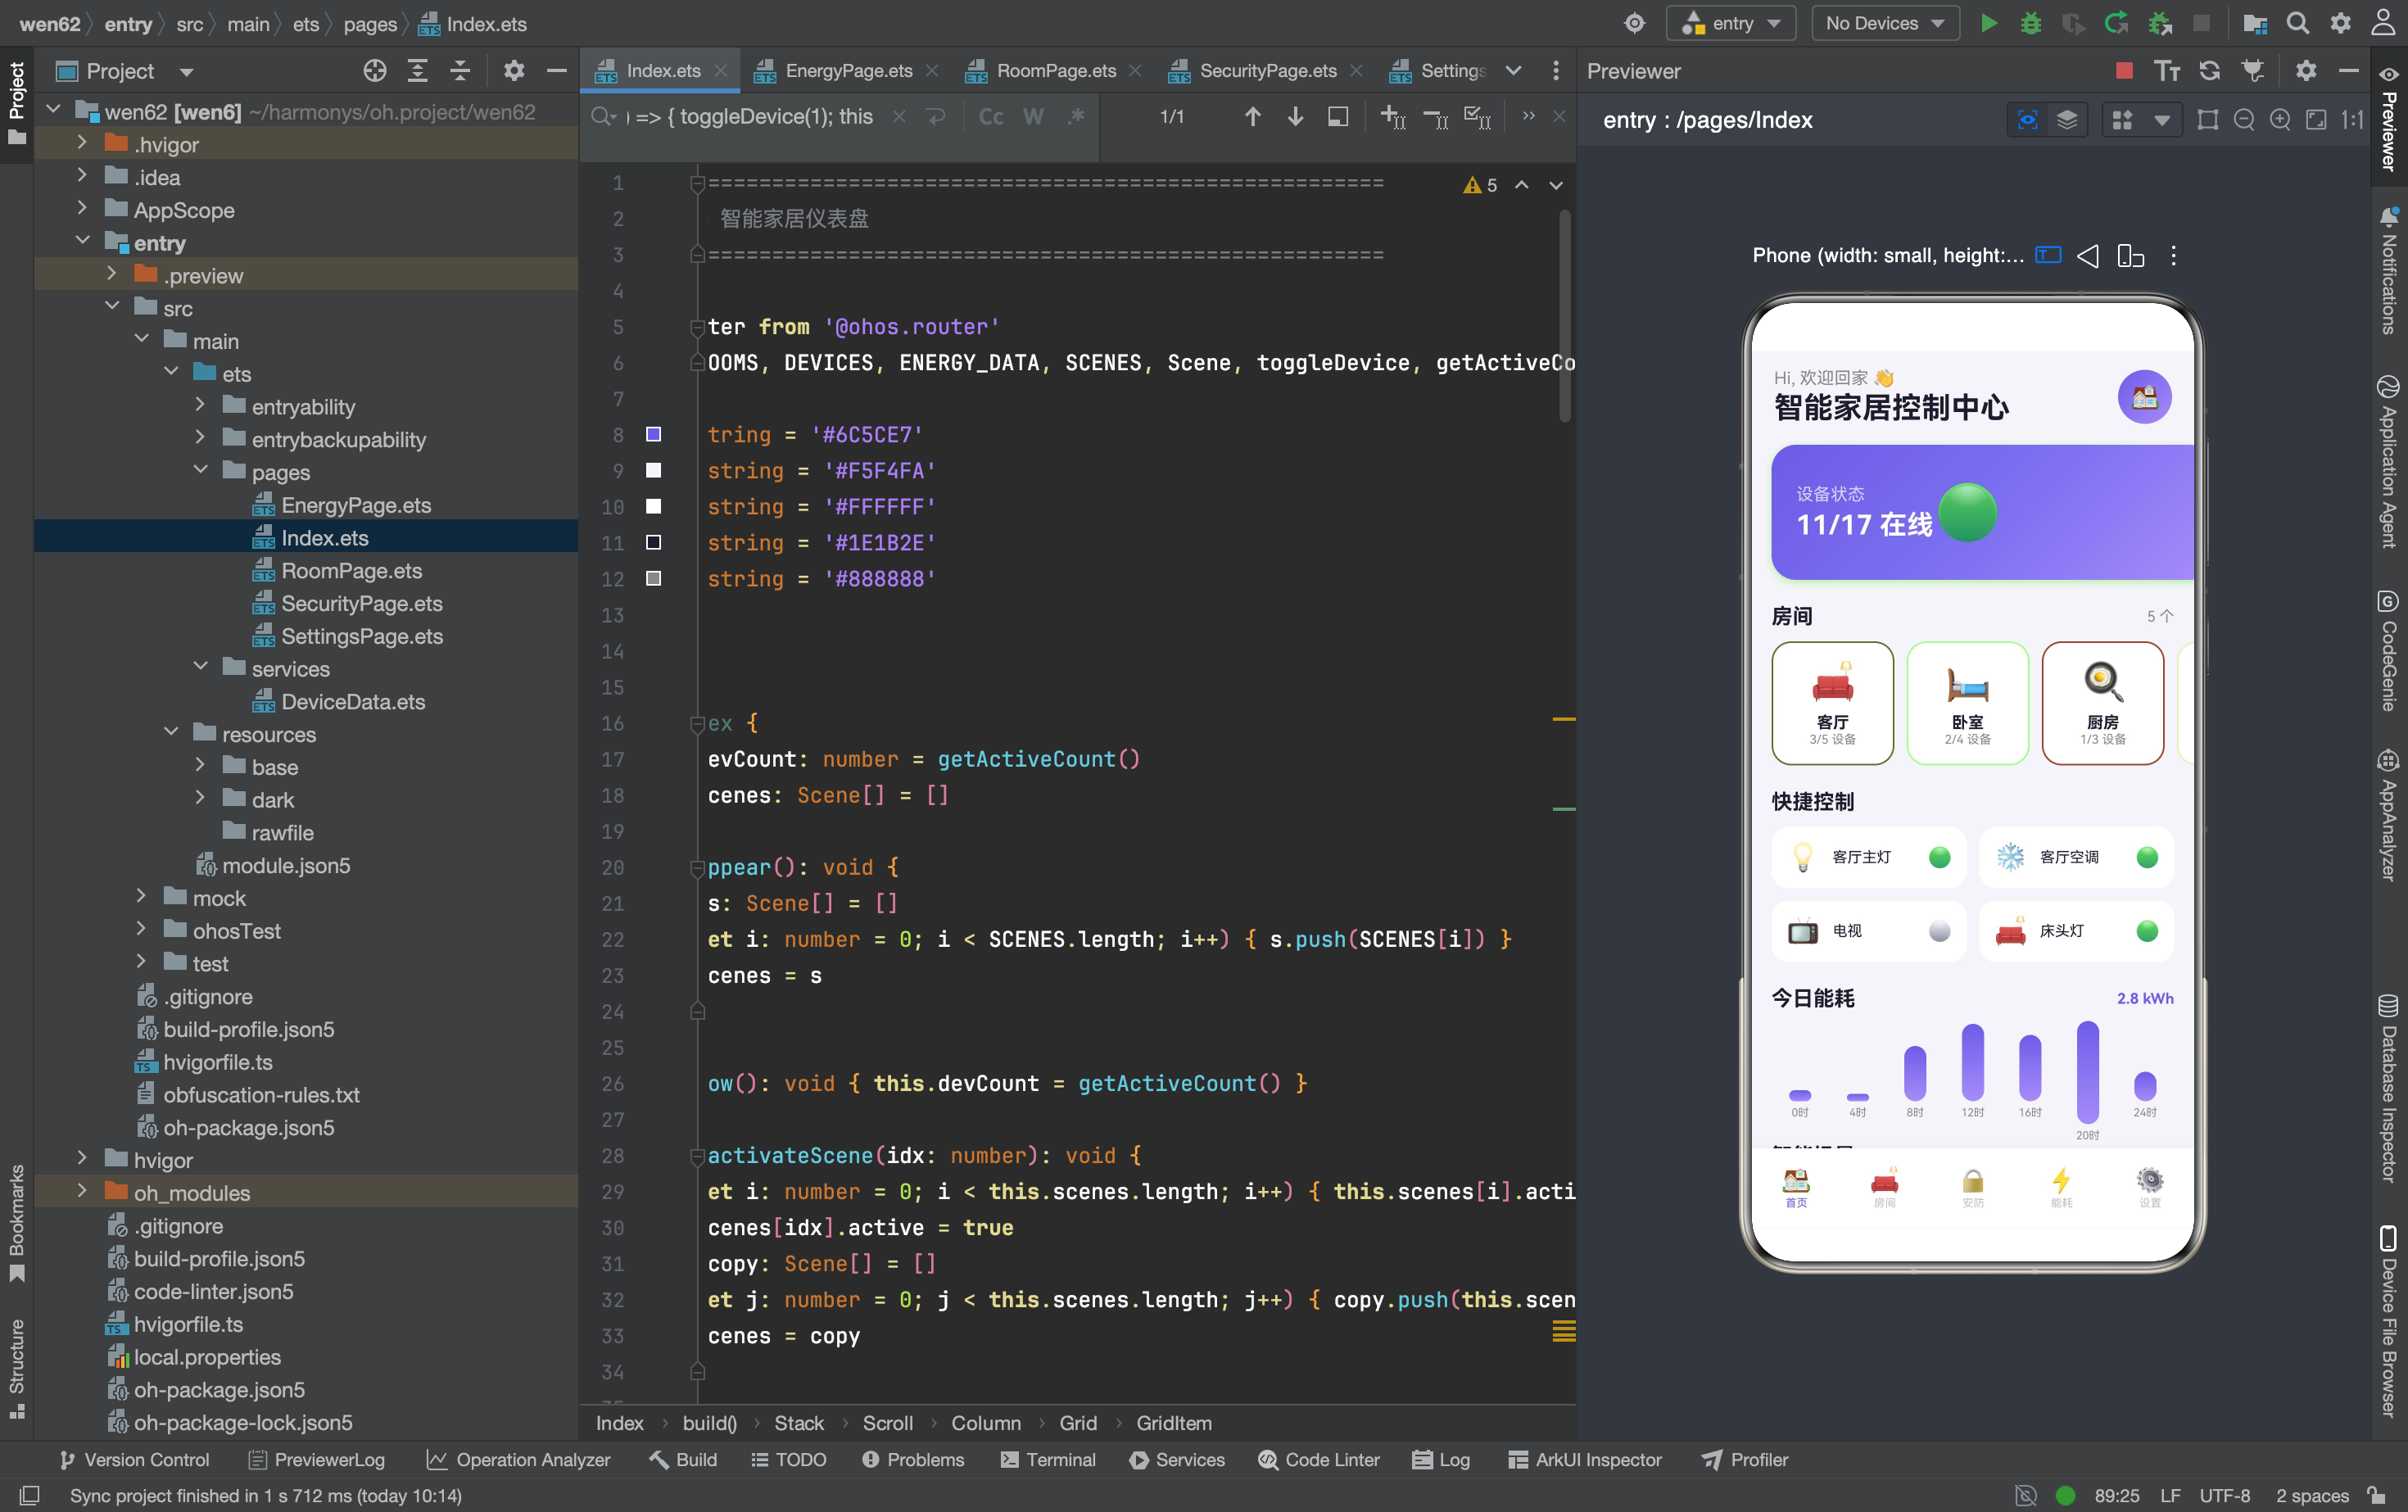Screen dimensions: 2408x1512
Task: Click the find search input field
Action: pos(756,117)
